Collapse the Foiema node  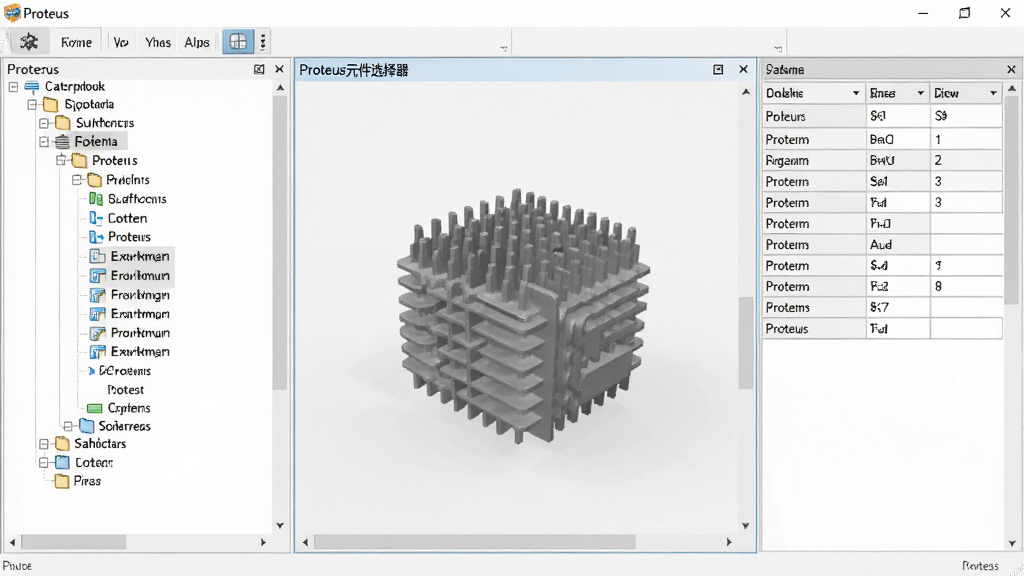[44, 142]
